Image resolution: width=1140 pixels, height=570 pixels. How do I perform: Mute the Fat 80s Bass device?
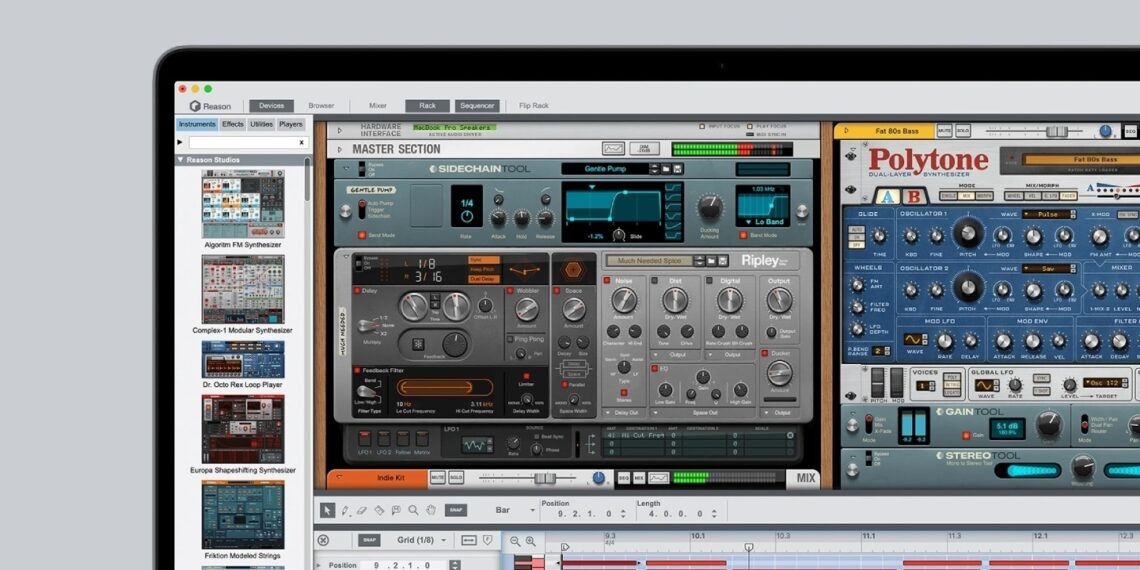pyautogui.click(x=944, y=131)
